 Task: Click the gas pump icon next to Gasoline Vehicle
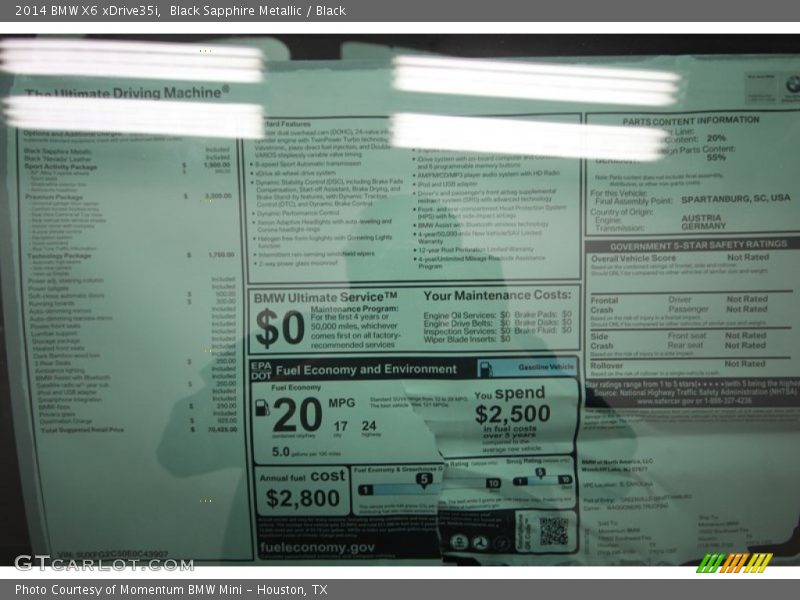tap(485, 369)
